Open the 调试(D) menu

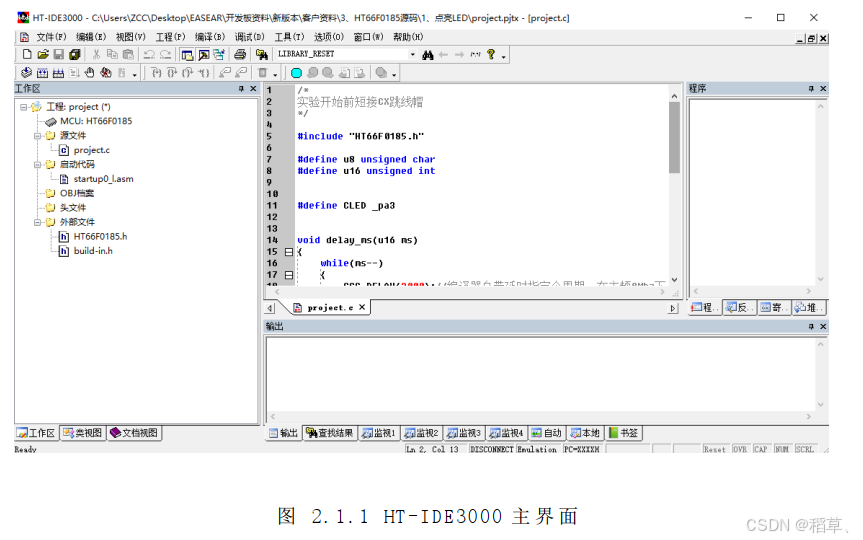(x=249, y=37)
